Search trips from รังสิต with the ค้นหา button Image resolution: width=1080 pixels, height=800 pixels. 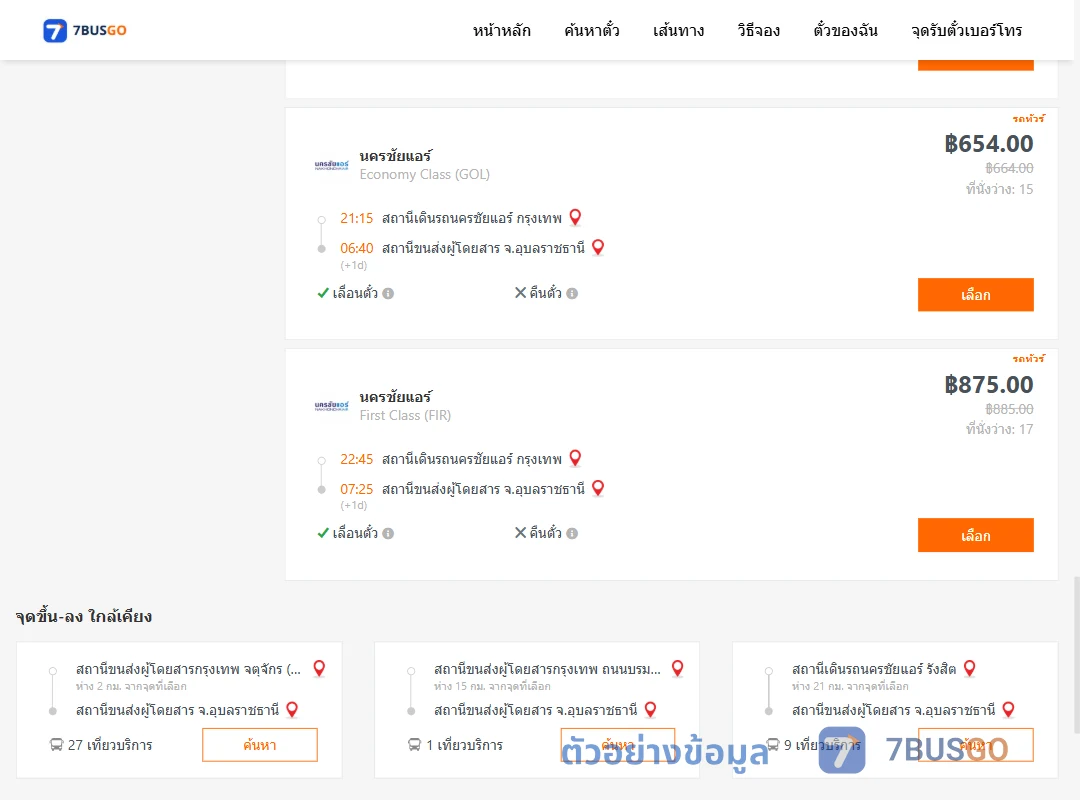[975, 745]
